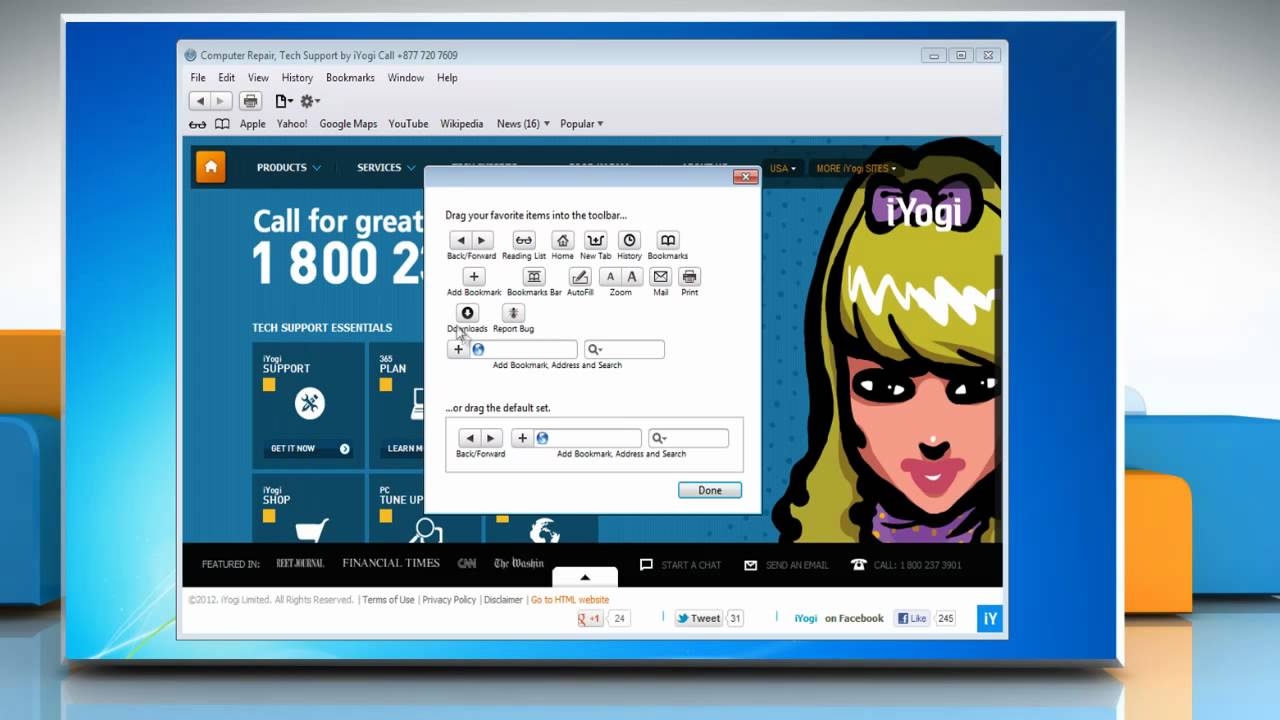Image resolution: width=1280 pixels, height=720 pixels.
Task: Click the smaller A Zoom button
Action: [610, 277]
